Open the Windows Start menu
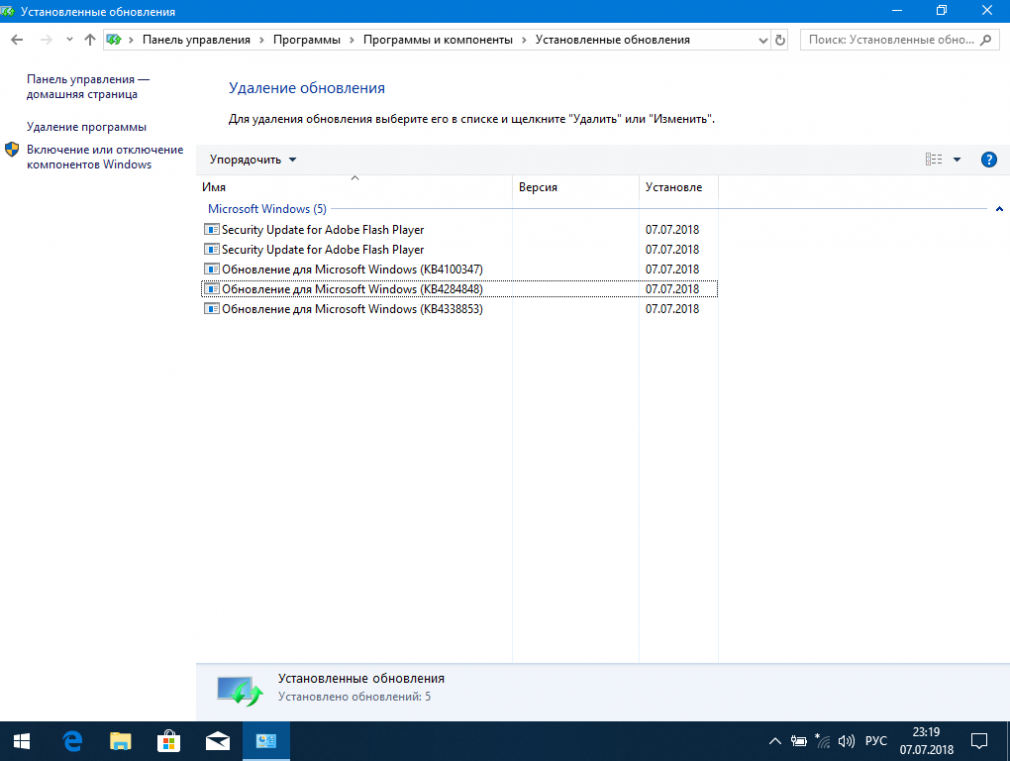 coord(21,742)
